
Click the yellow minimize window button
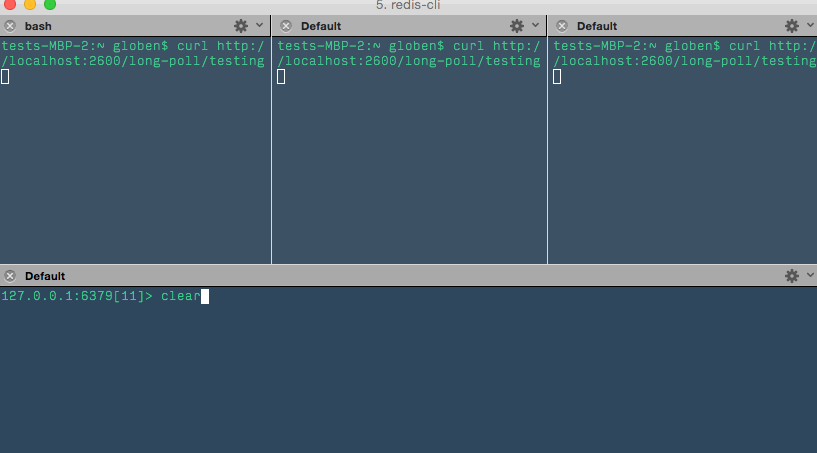click(x=30, y=4)
